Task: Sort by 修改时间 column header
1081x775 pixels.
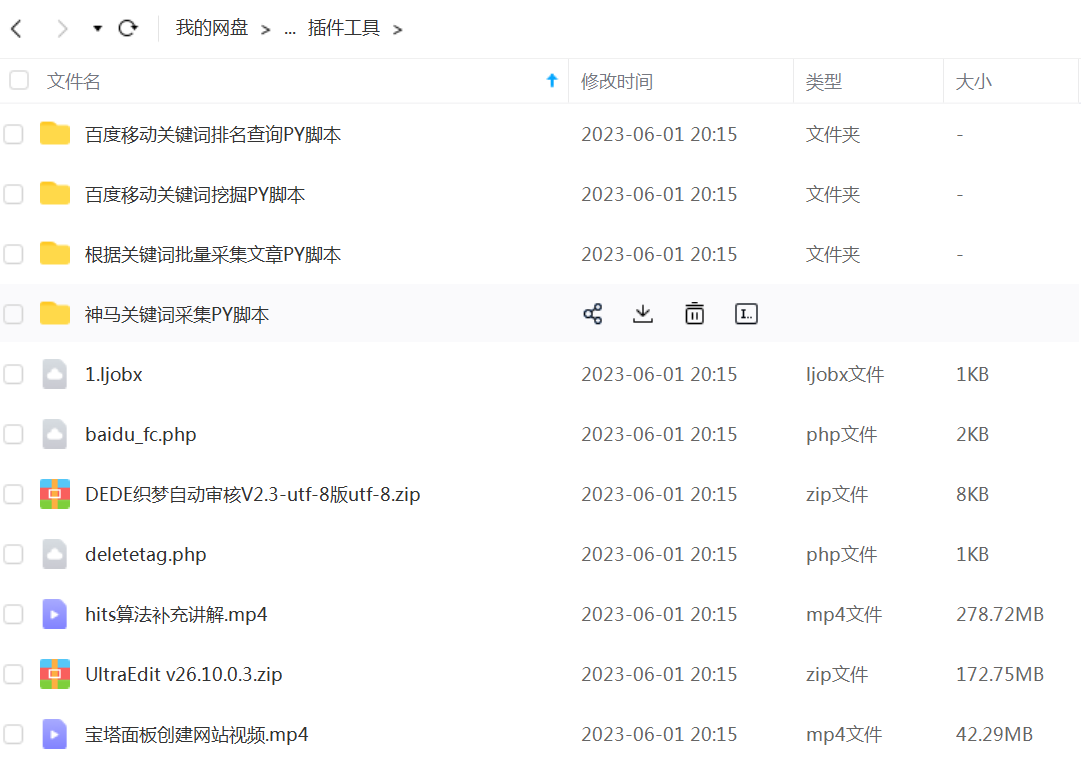Action: pos(616,81)
